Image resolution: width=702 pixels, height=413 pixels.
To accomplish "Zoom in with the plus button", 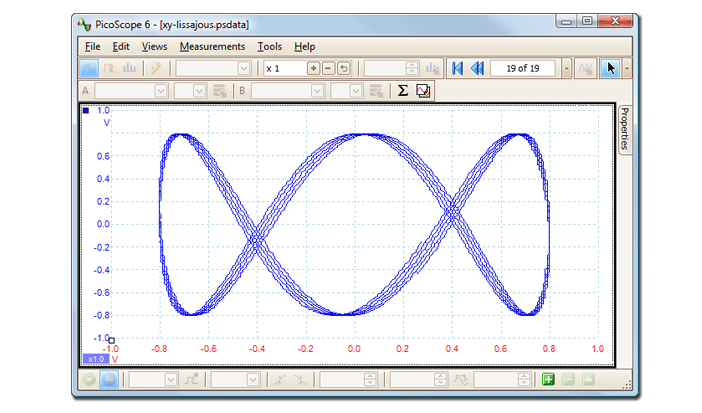I will (313, 69).
